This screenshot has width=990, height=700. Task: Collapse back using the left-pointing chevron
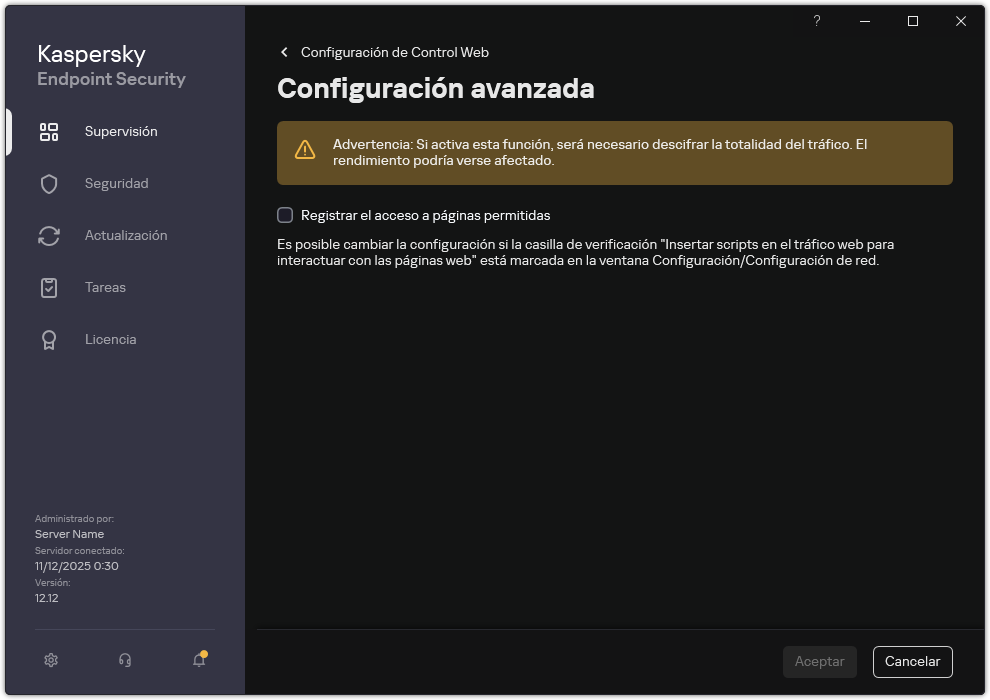pyautogui.click(x=284, y=52)
